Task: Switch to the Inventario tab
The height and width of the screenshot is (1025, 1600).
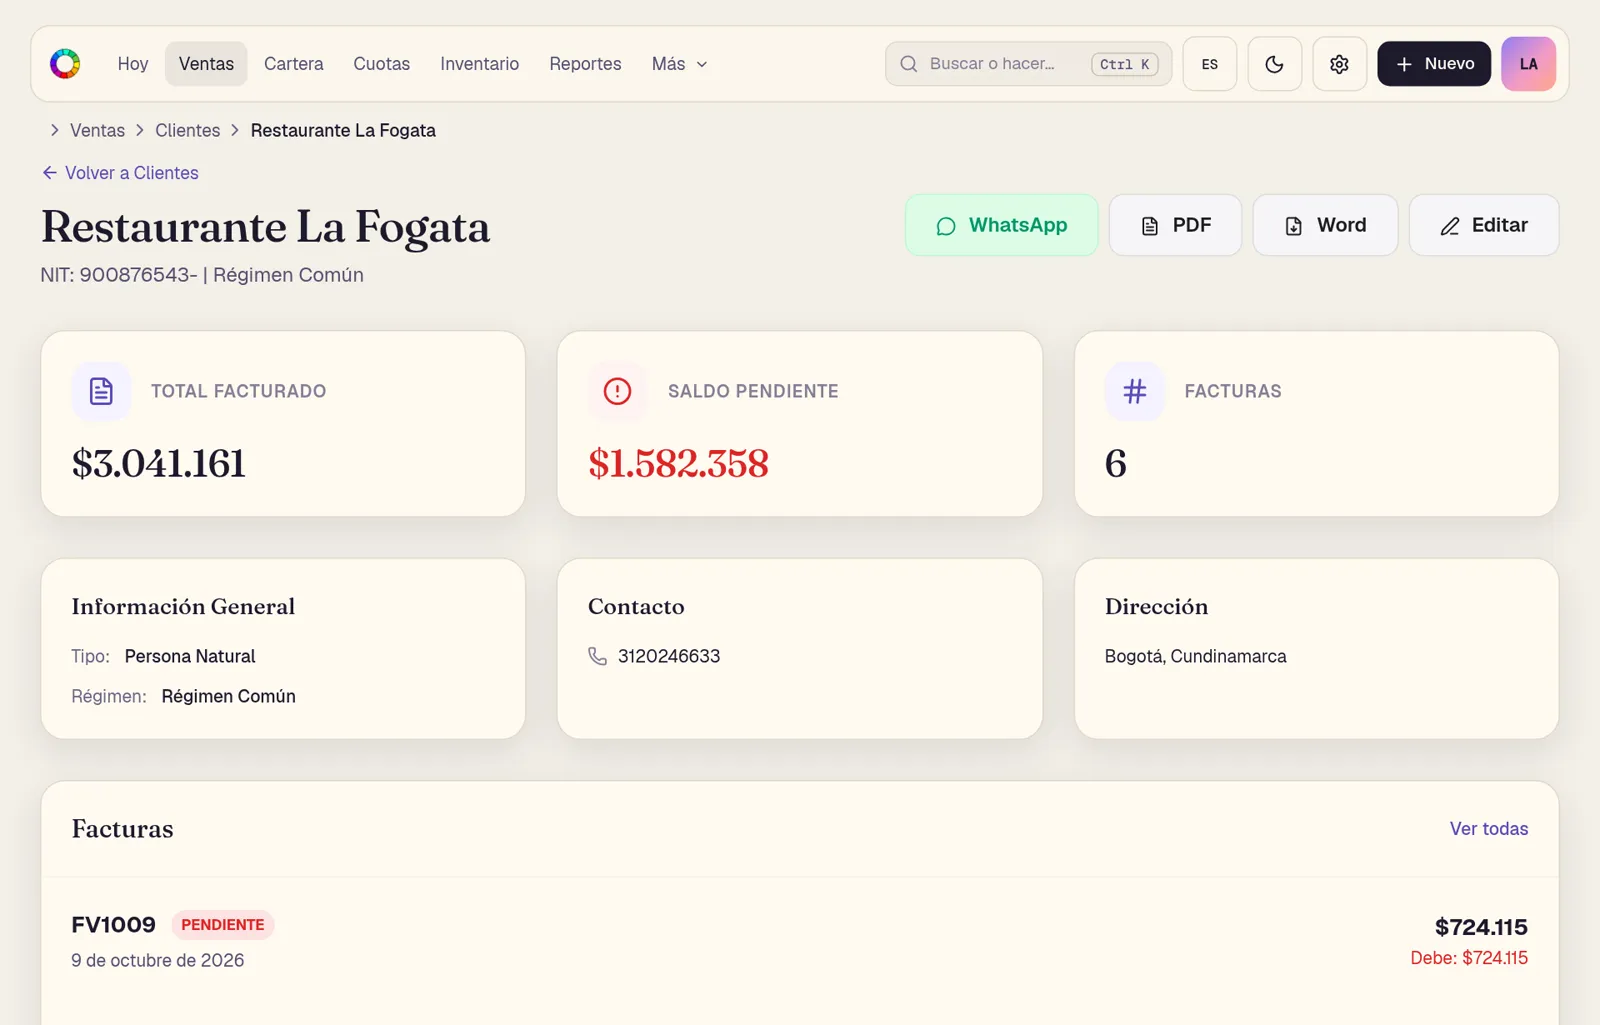Action: (479, 64)
